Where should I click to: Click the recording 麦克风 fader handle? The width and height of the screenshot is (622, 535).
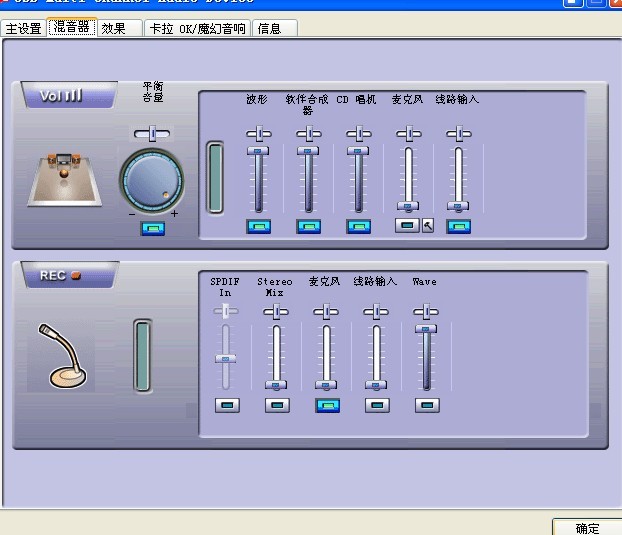326,385
